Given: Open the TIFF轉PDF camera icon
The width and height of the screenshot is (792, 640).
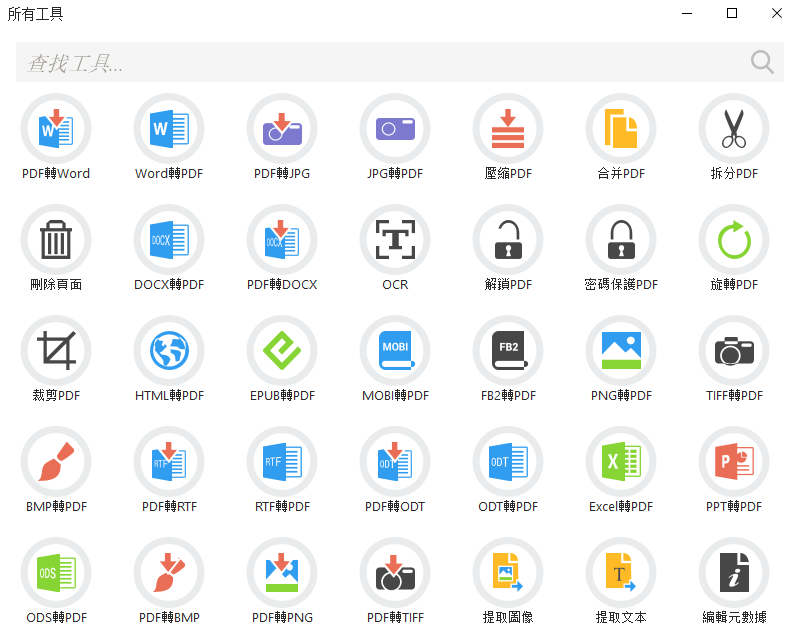Looking at the screenshot, I should [x=734, y=351].
